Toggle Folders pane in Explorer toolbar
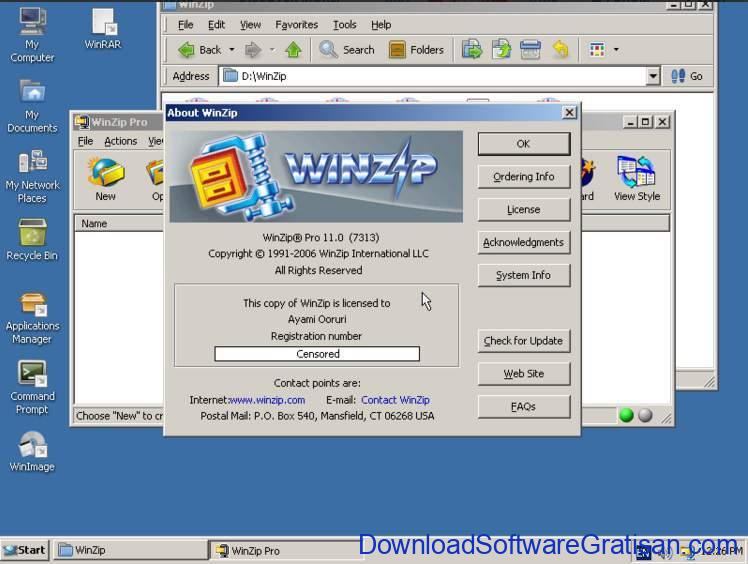Screen dimensions: 748x564 pyautogui.click(x=416, y=50)
